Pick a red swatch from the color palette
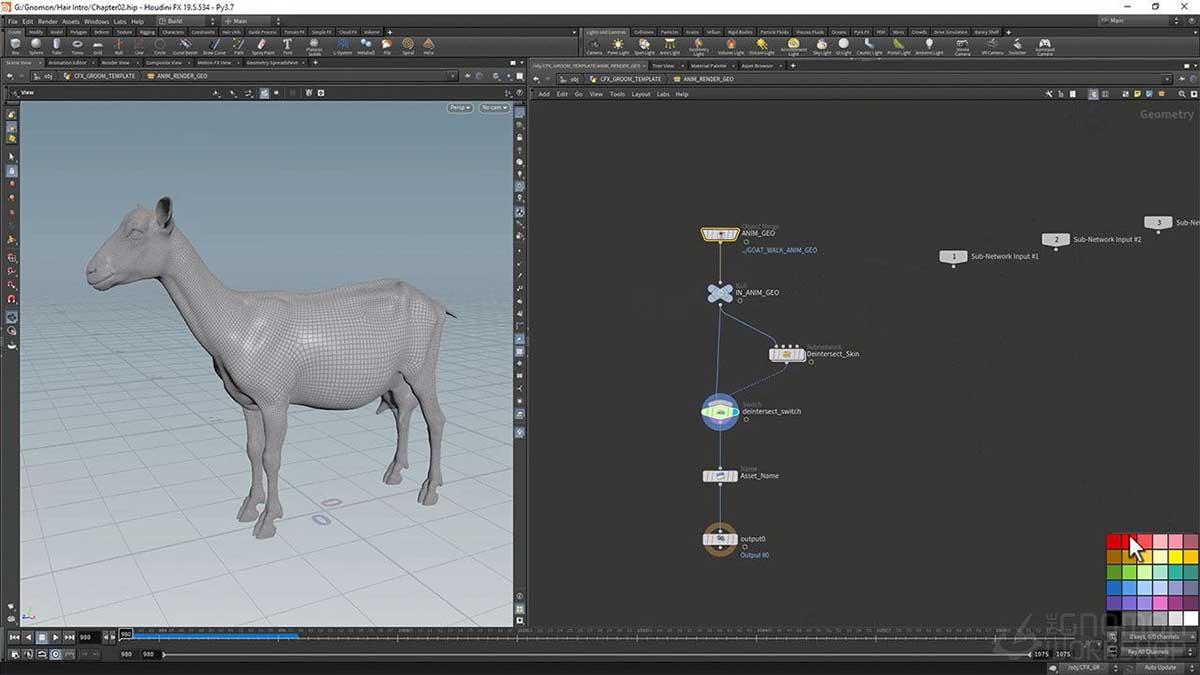This screenshot has height=675, width=1200. click(1114, 540)
